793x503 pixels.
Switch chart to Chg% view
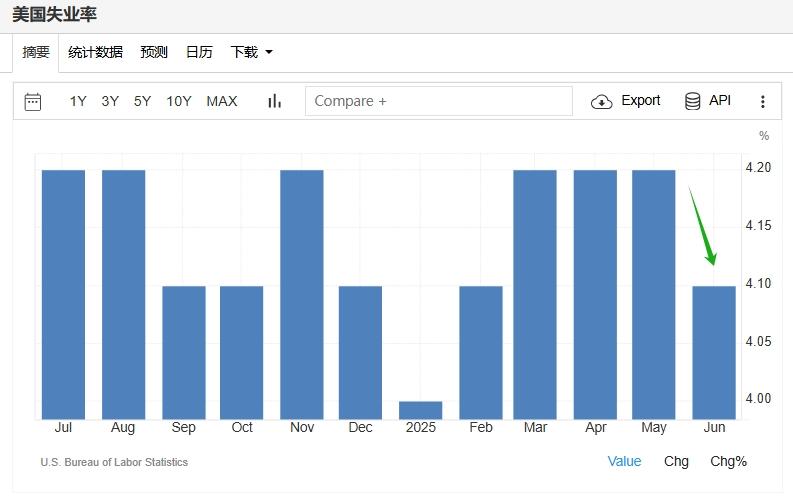click(728, 461)
